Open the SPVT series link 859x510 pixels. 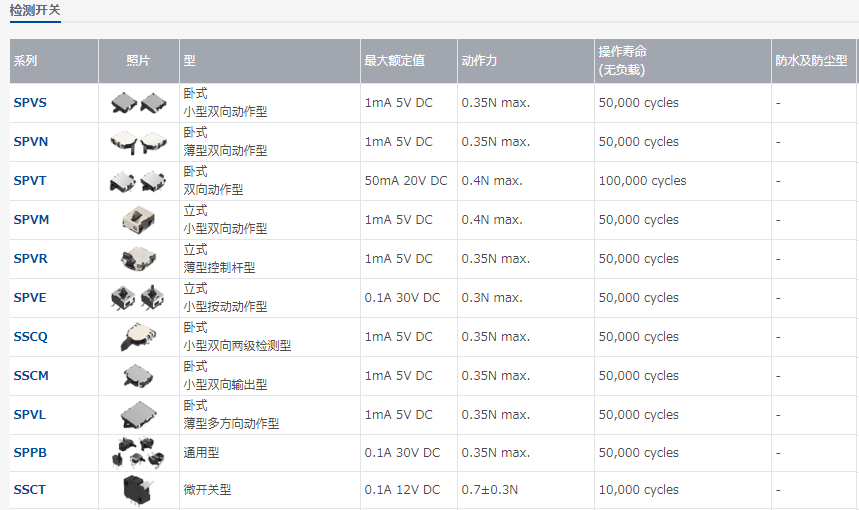coord(30,181)
